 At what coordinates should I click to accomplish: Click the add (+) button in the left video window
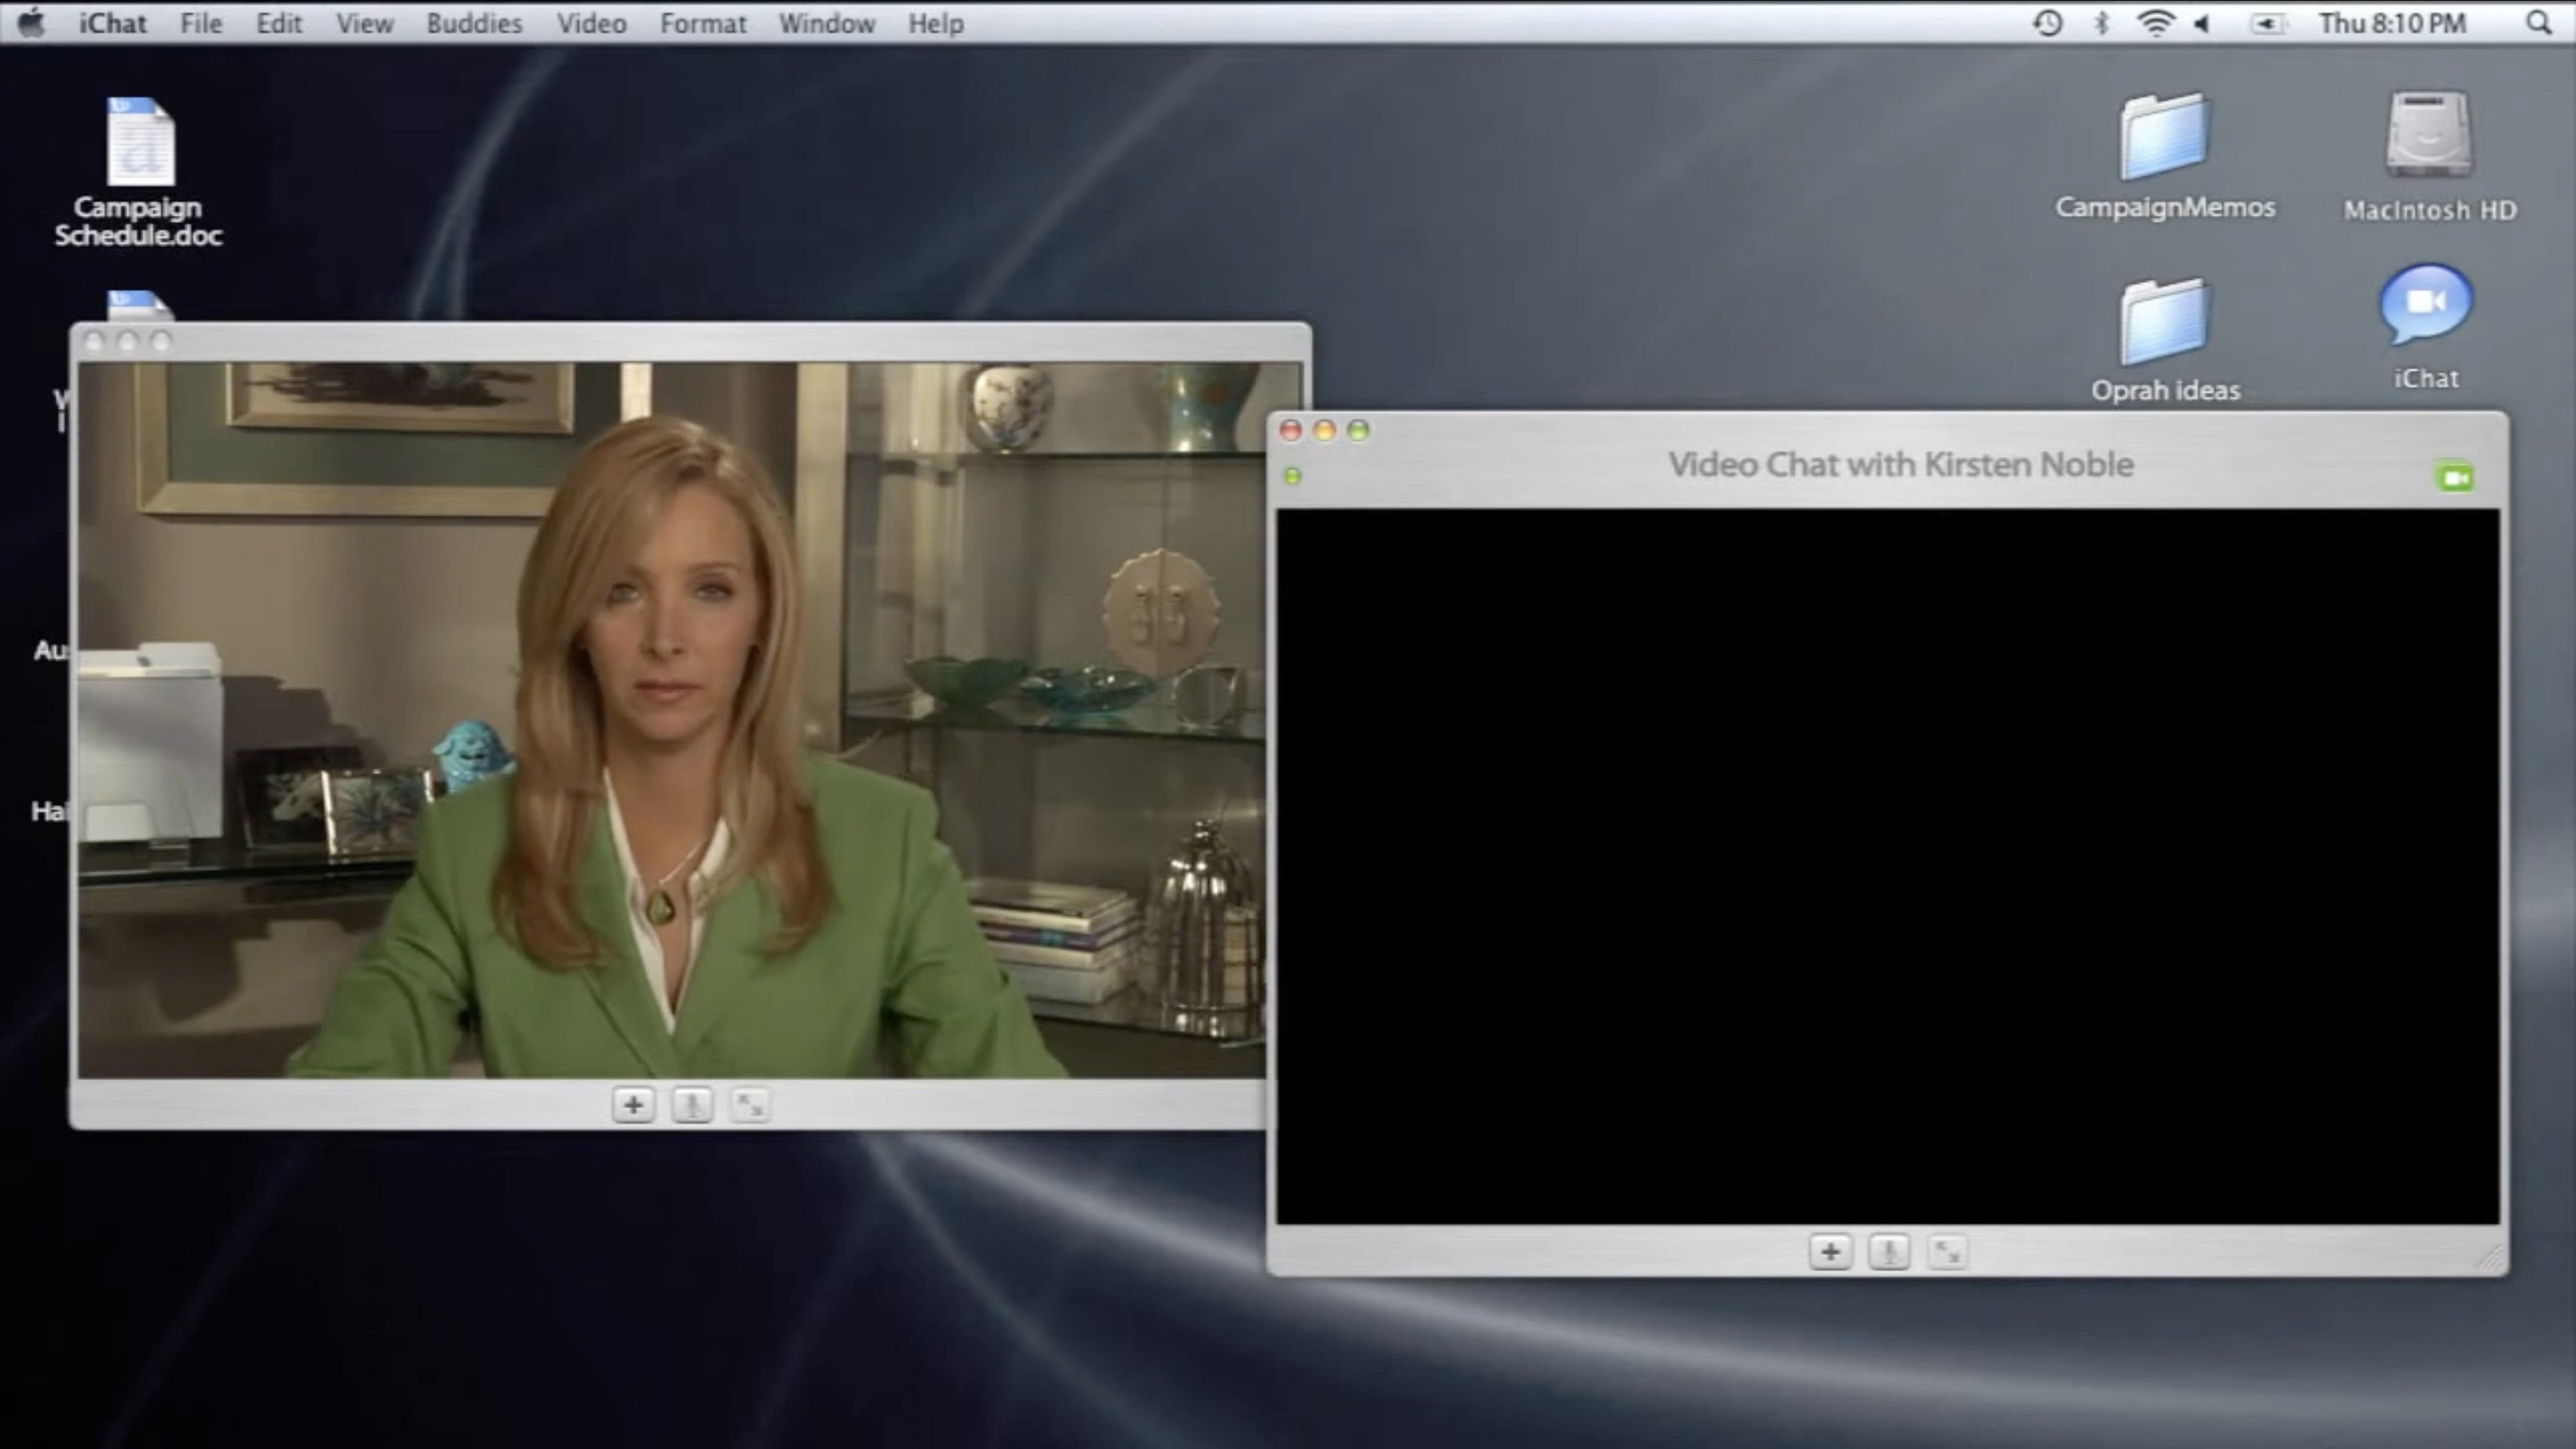click(x=633, y=1105)
